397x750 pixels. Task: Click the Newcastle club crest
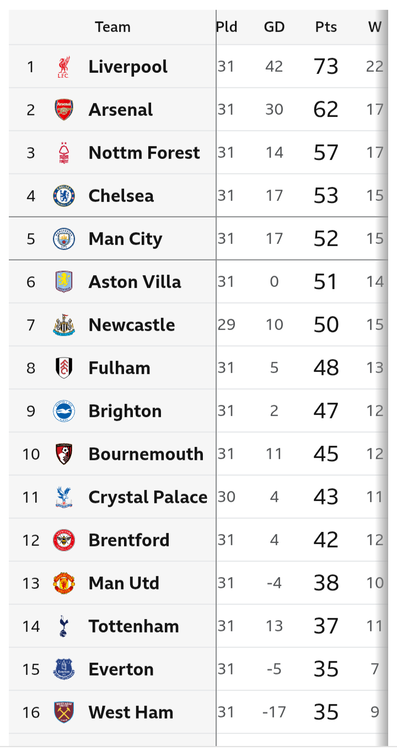pyautogui.click(x=64, y=325)
